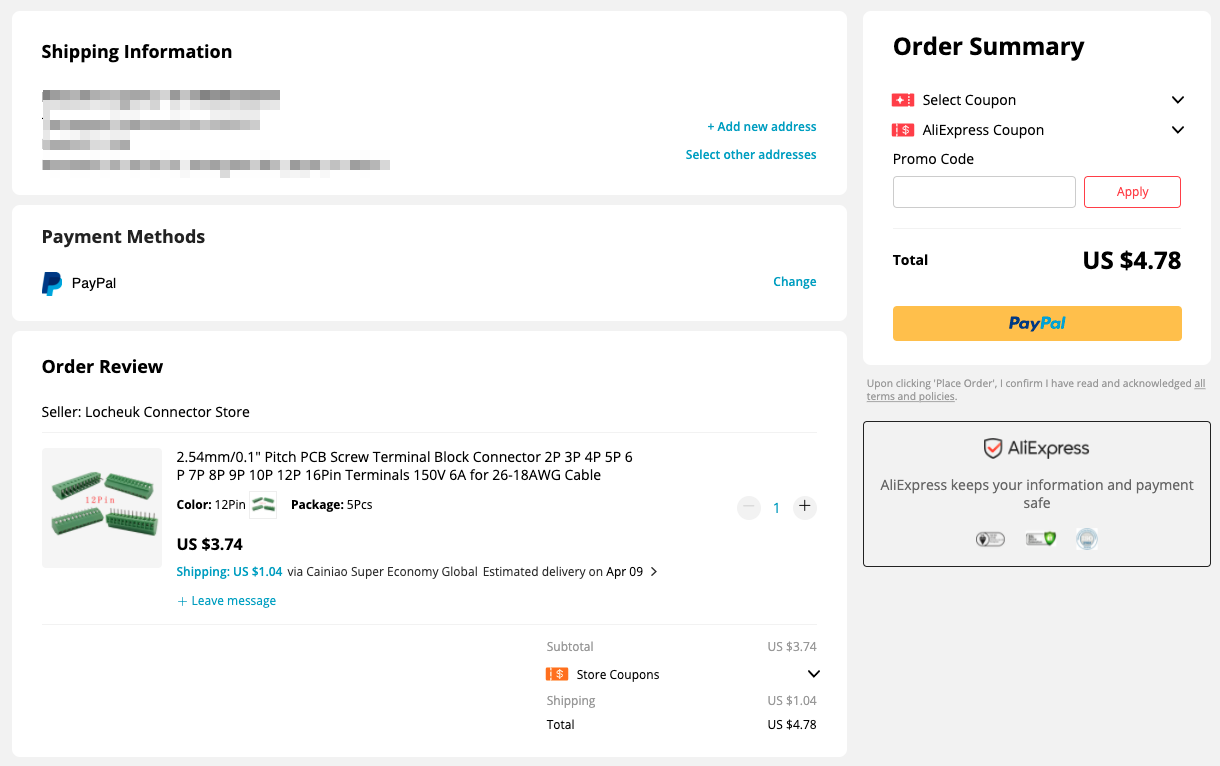
Task: Decrease item quantity with minus button
Action: point(749,507)
